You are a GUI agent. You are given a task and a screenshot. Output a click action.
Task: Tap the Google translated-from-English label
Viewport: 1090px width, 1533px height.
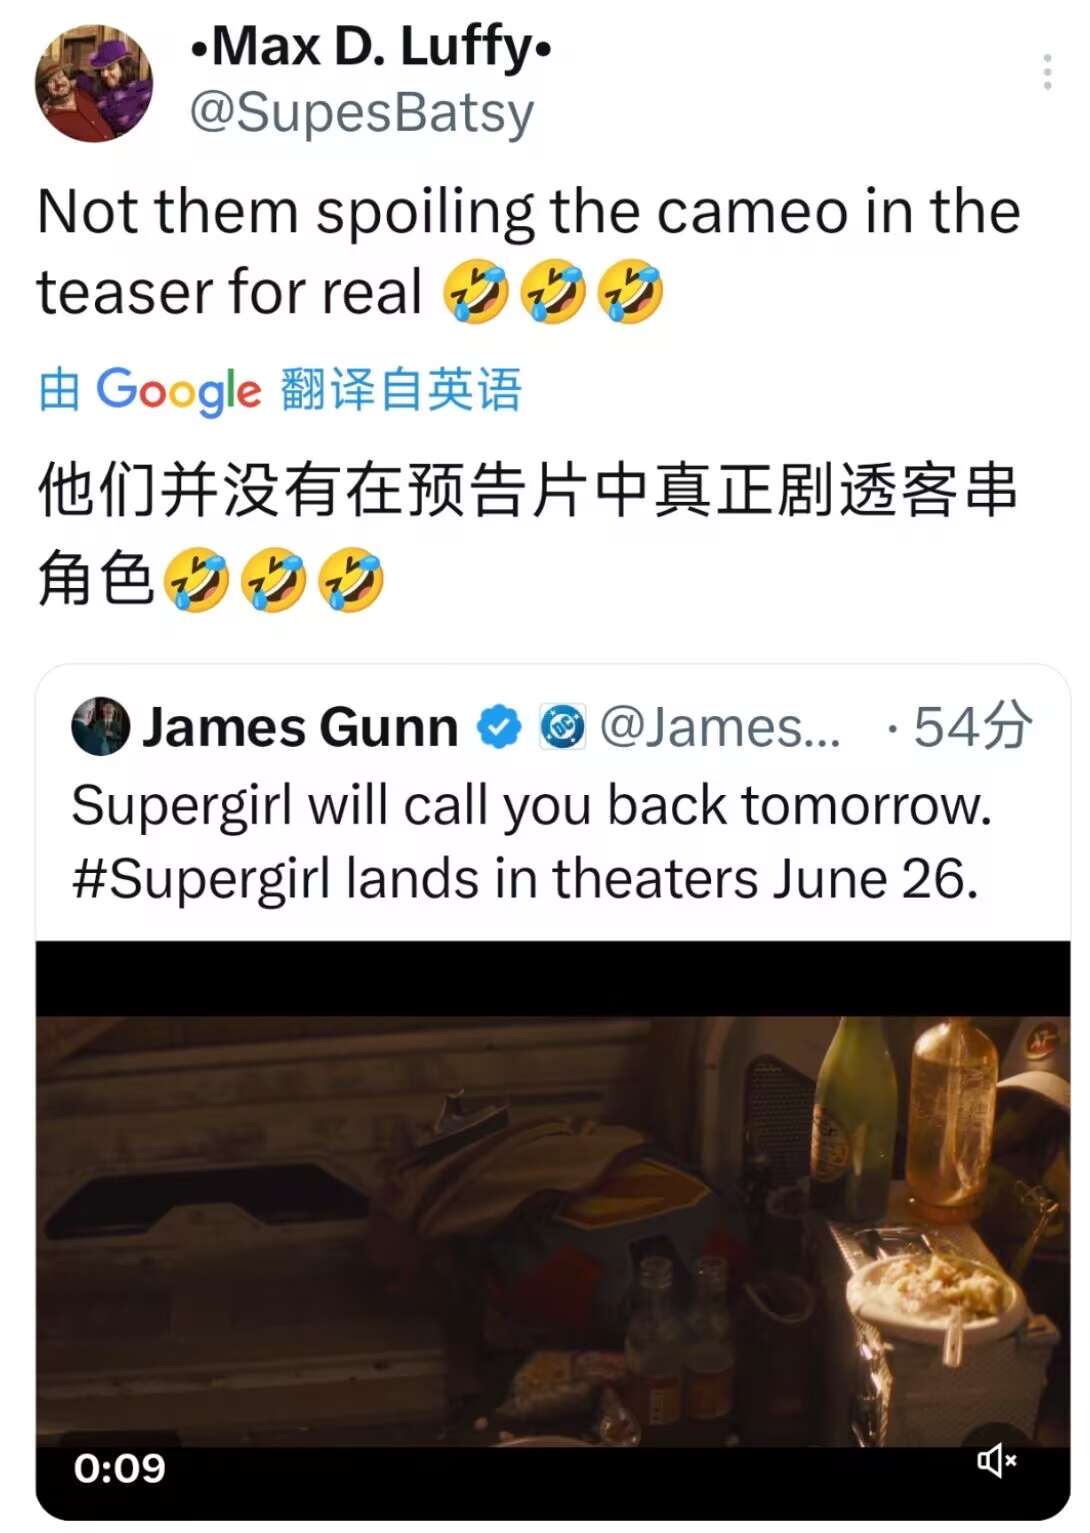(279, 389)
